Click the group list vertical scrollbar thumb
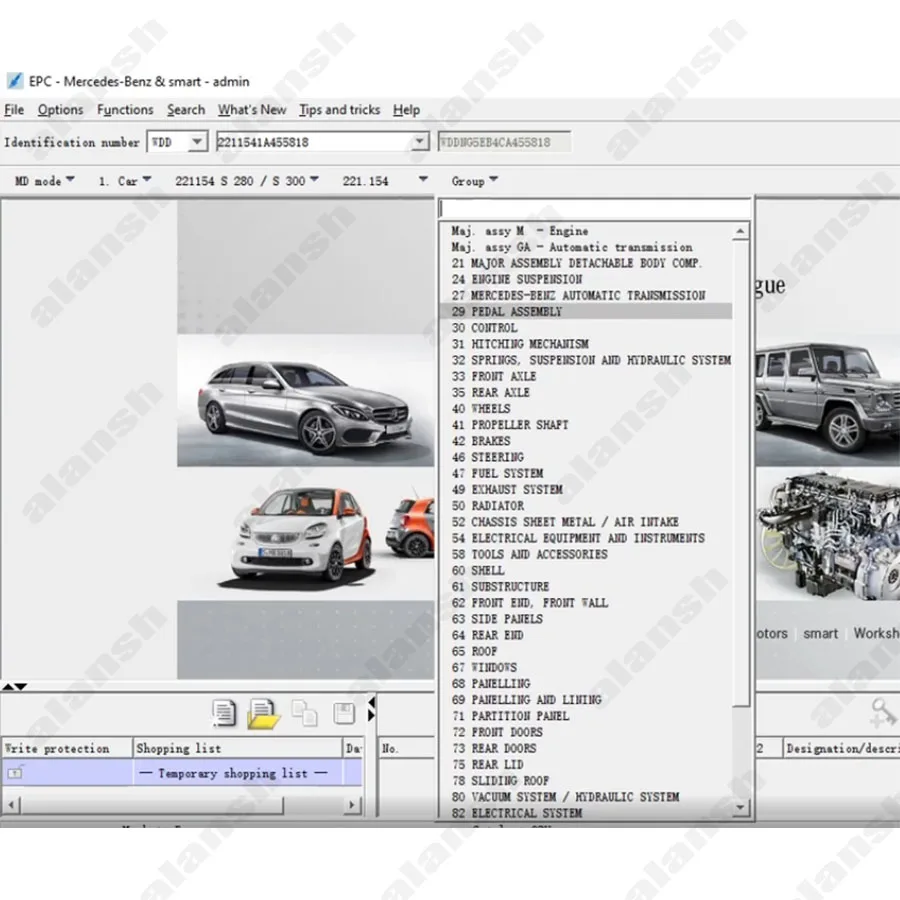Screen dimensions: 900x900 click(741, 474)
